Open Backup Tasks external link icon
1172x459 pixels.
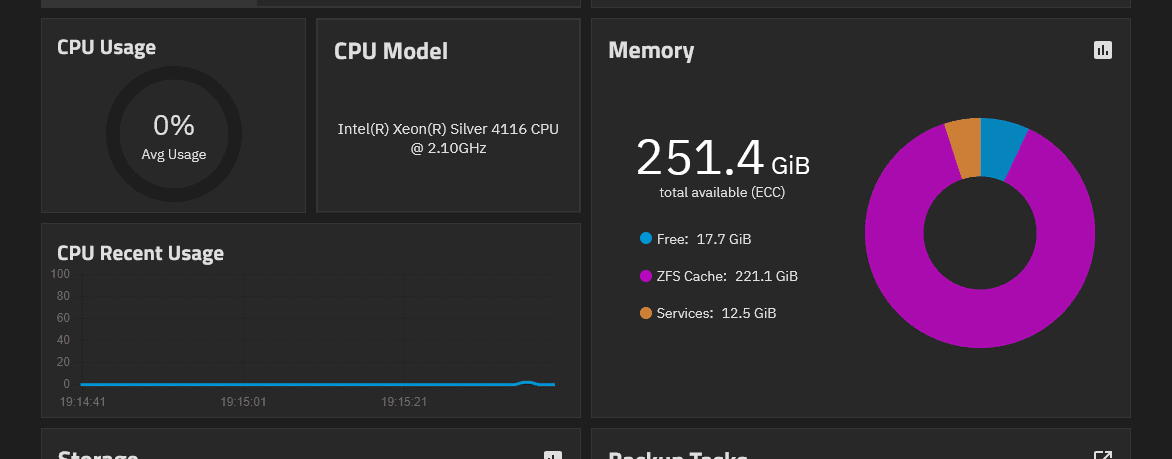[1103, 455]
